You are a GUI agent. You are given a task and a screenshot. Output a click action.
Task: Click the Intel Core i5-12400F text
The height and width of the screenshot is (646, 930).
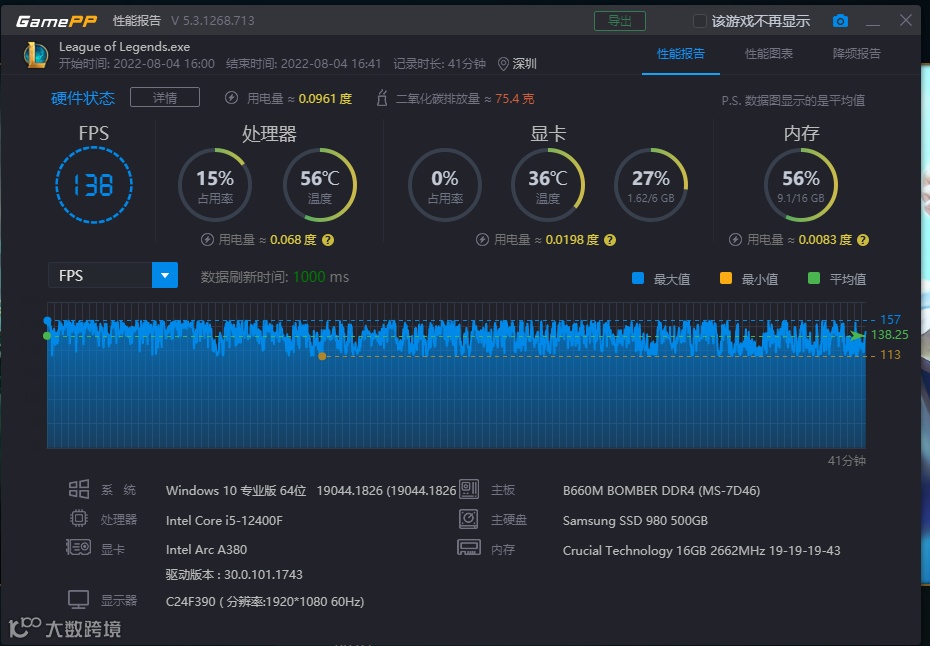pyautogui.click(x=224, y=521)
